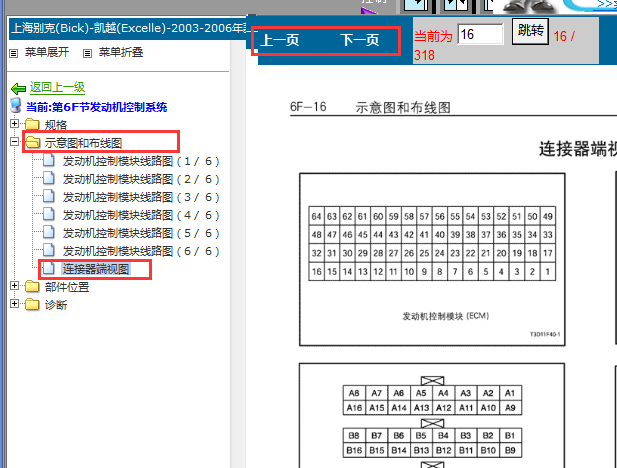Click 返回上一级 link
The width and height of the screenshot is (617, 468).
[x=57, y=87]
